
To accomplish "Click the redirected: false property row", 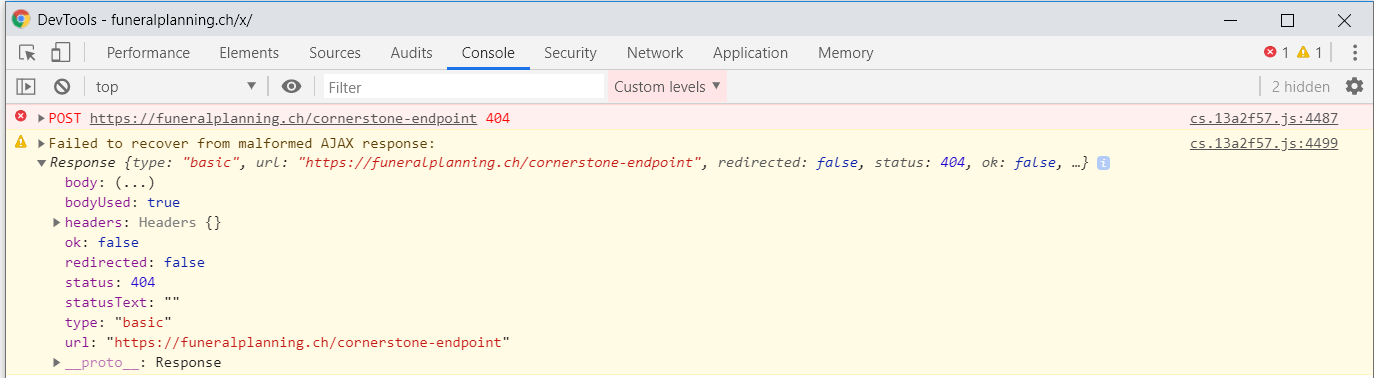I will point(134,263).
